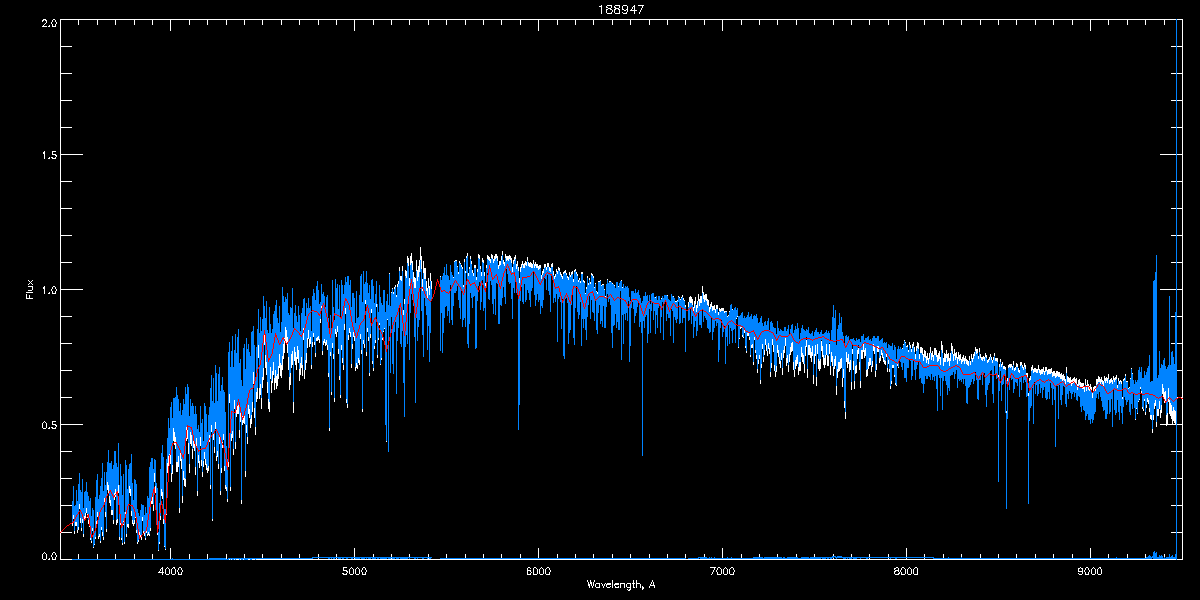Screen dimensions: 1200x600
Task: Click the 7000 x-axis tick label
Action: click(722, 571)
